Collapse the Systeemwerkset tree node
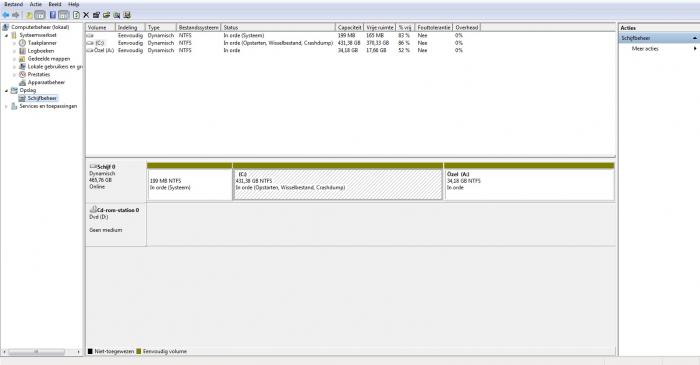Viewport: 700px width, 365px height. 6,35
